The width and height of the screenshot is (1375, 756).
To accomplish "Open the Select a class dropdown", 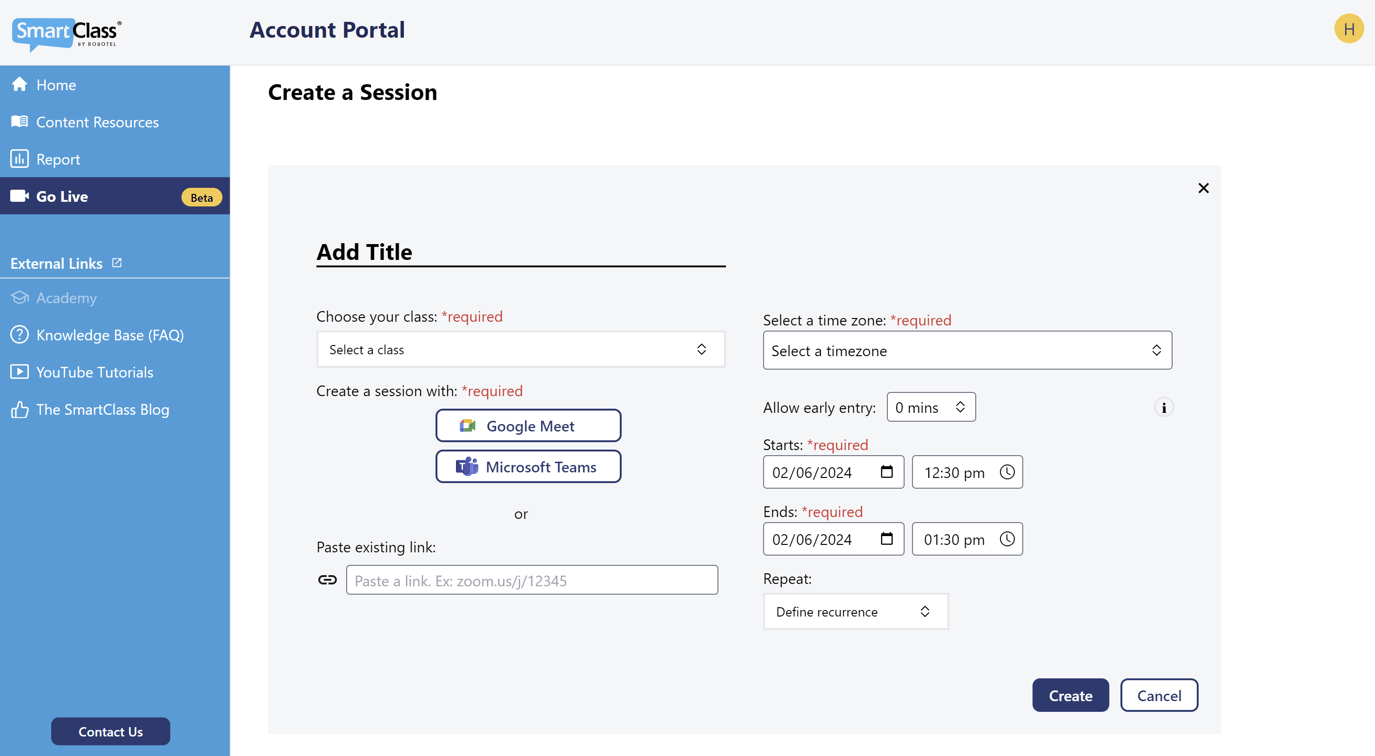I will [x=520, y=349].
